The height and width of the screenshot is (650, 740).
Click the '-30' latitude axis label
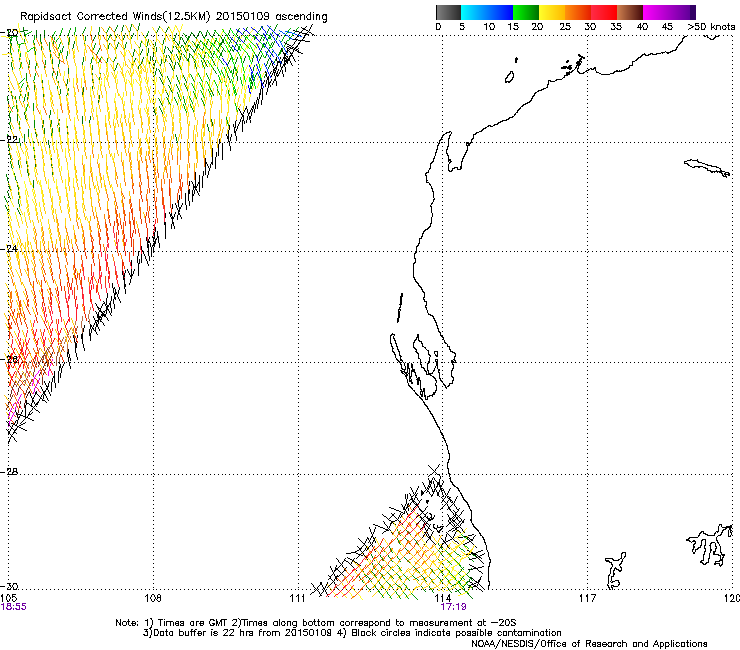(x=9, y=586)
